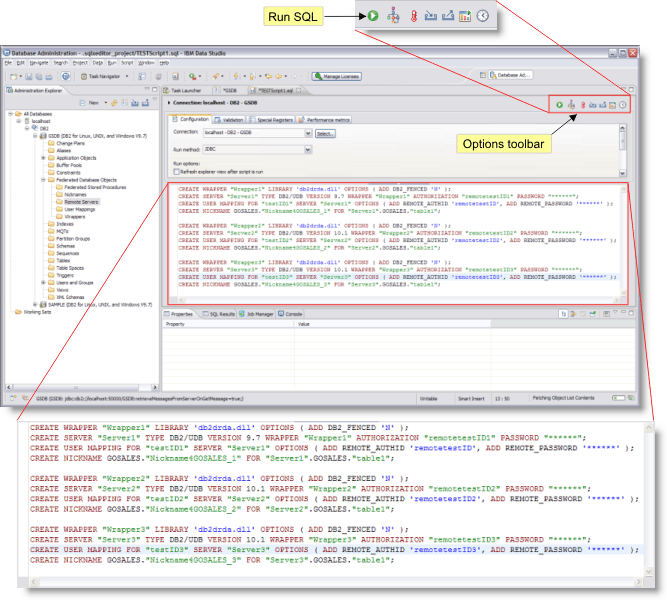667x600 pixels.
Task: Collapse the All Databases tree node
Action: pos(11,114)
